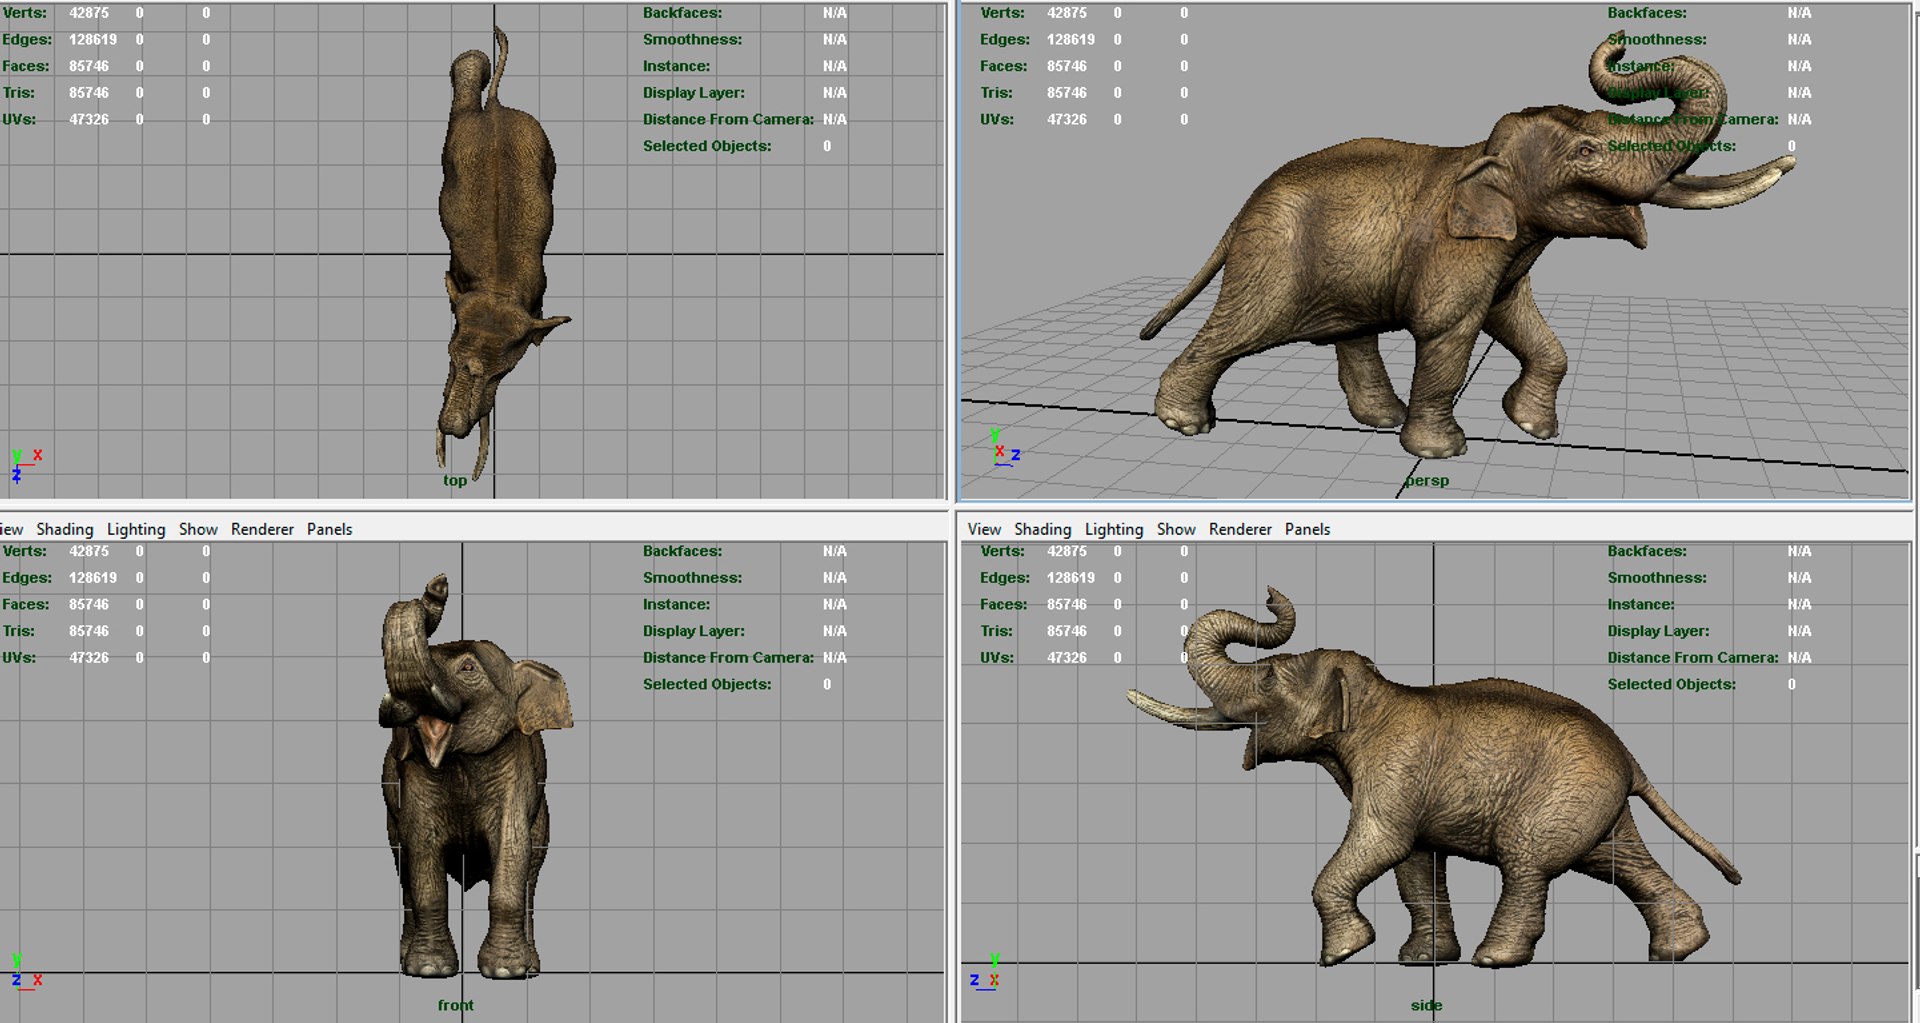Viewport: 1920px width, 1023px height.
Task: Open Show menu in front view panel
Action: [198, 529]
